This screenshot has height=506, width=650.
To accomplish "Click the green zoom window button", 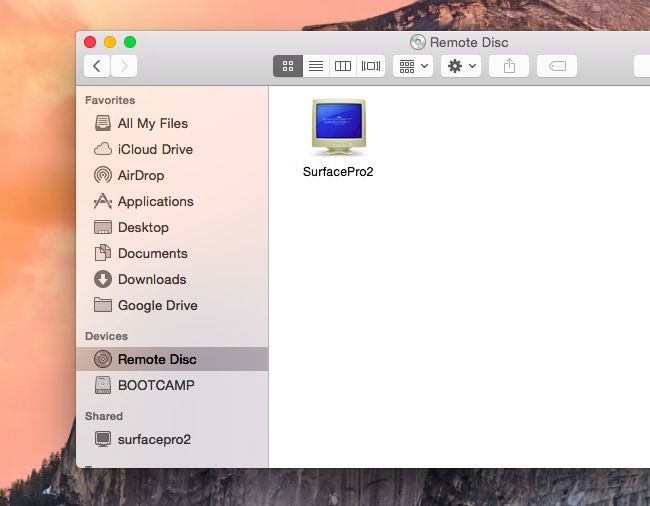I will pos(130,42).
